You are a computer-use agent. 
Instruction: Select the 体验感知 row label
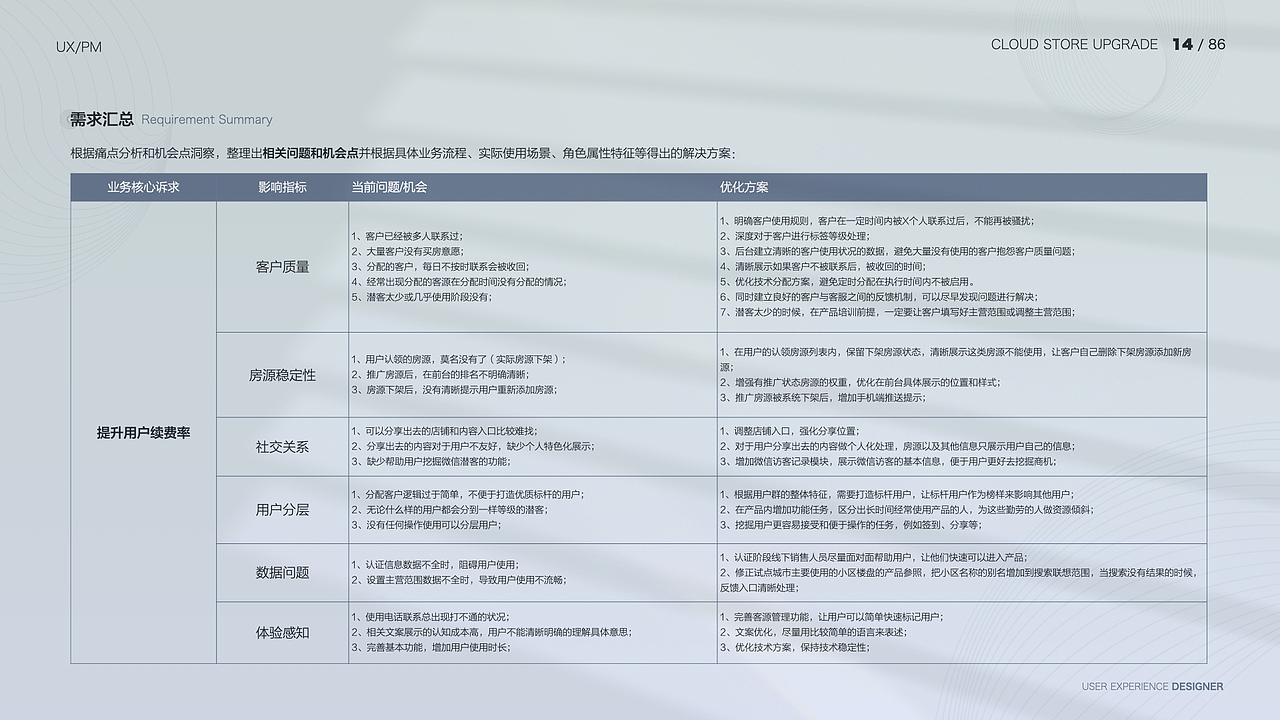[x=283, y=632]
